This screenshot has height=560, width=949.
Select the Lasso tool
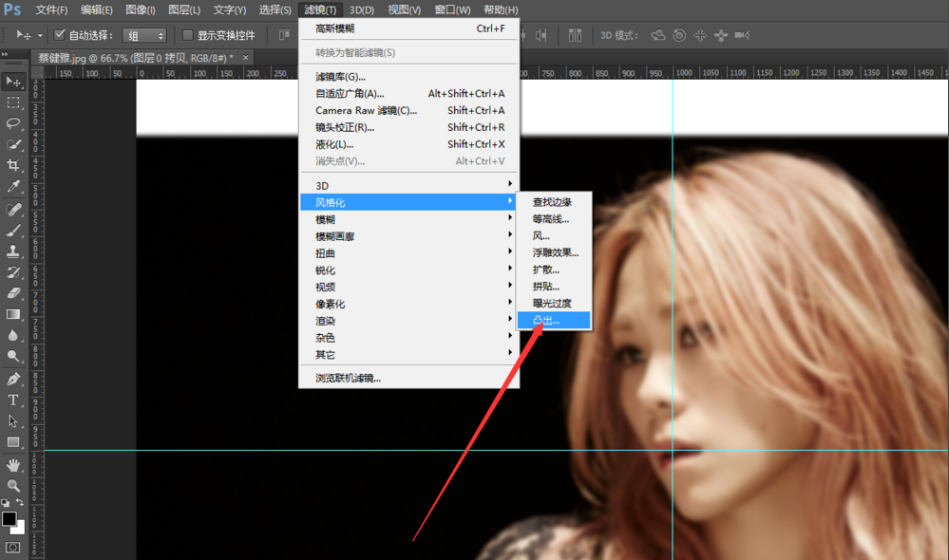13,124
